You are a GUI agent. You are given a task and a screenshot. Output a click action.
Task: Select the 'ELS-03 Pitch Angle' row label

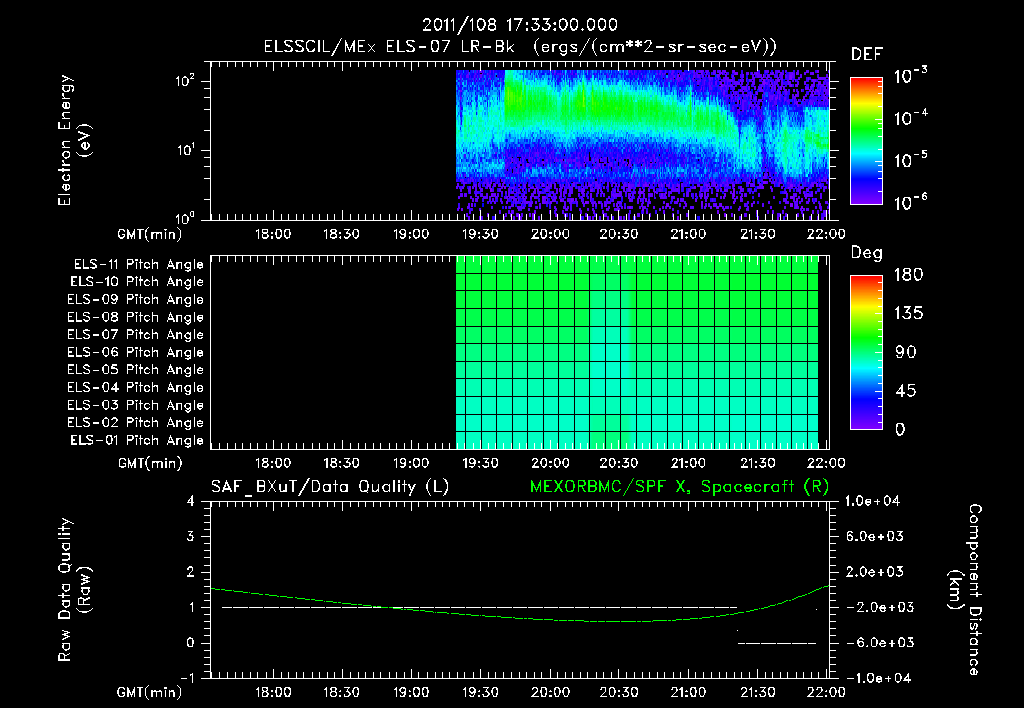(135, 406)
